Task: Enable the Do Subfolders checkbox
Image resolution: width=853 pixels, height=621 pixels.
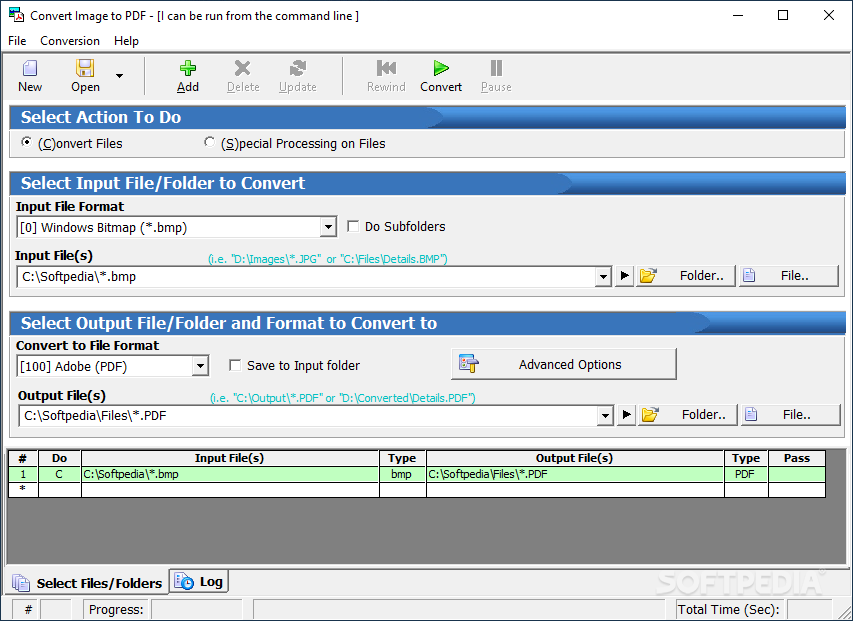Action: [x=353, y=226]
